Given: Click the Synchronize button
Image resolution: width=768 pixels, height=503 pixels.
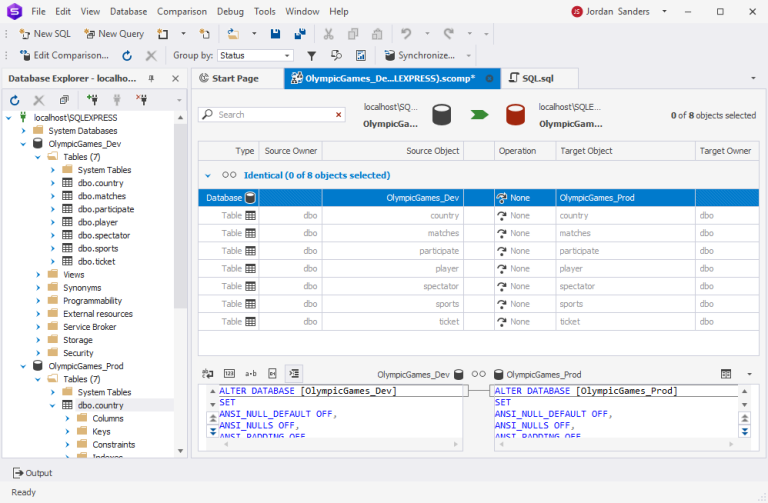Looking at the screenshot, I should [x=418, y=56].
